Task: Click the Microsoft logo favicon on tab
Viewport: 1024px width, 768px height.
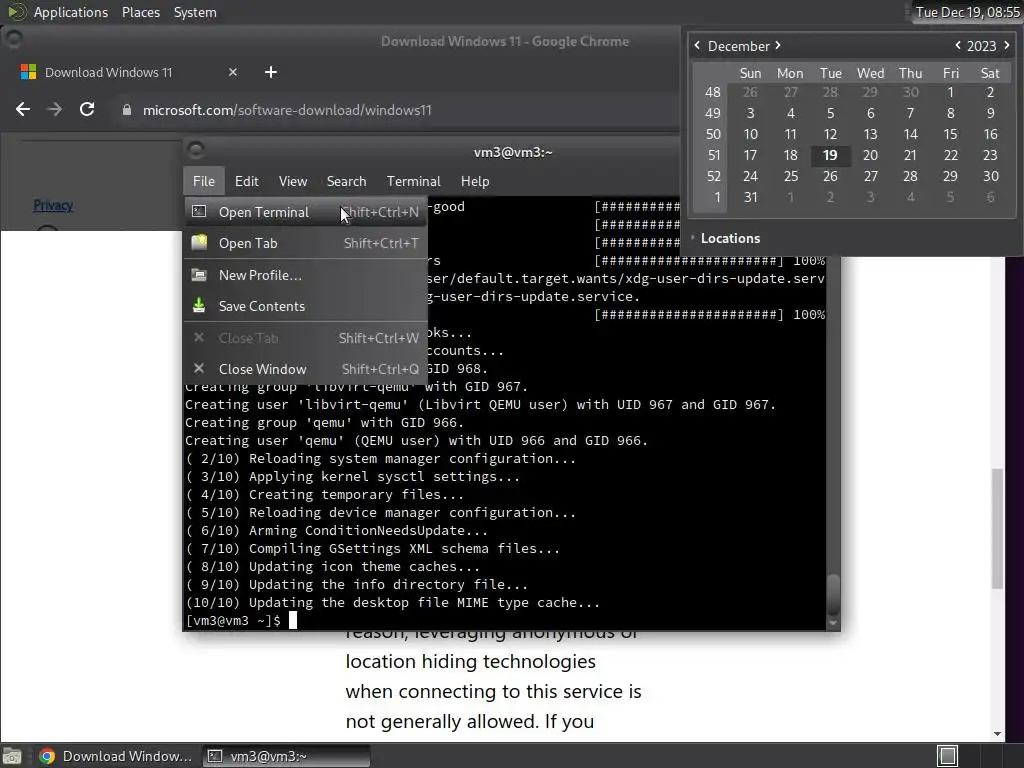Action: [x=29, y=72]
